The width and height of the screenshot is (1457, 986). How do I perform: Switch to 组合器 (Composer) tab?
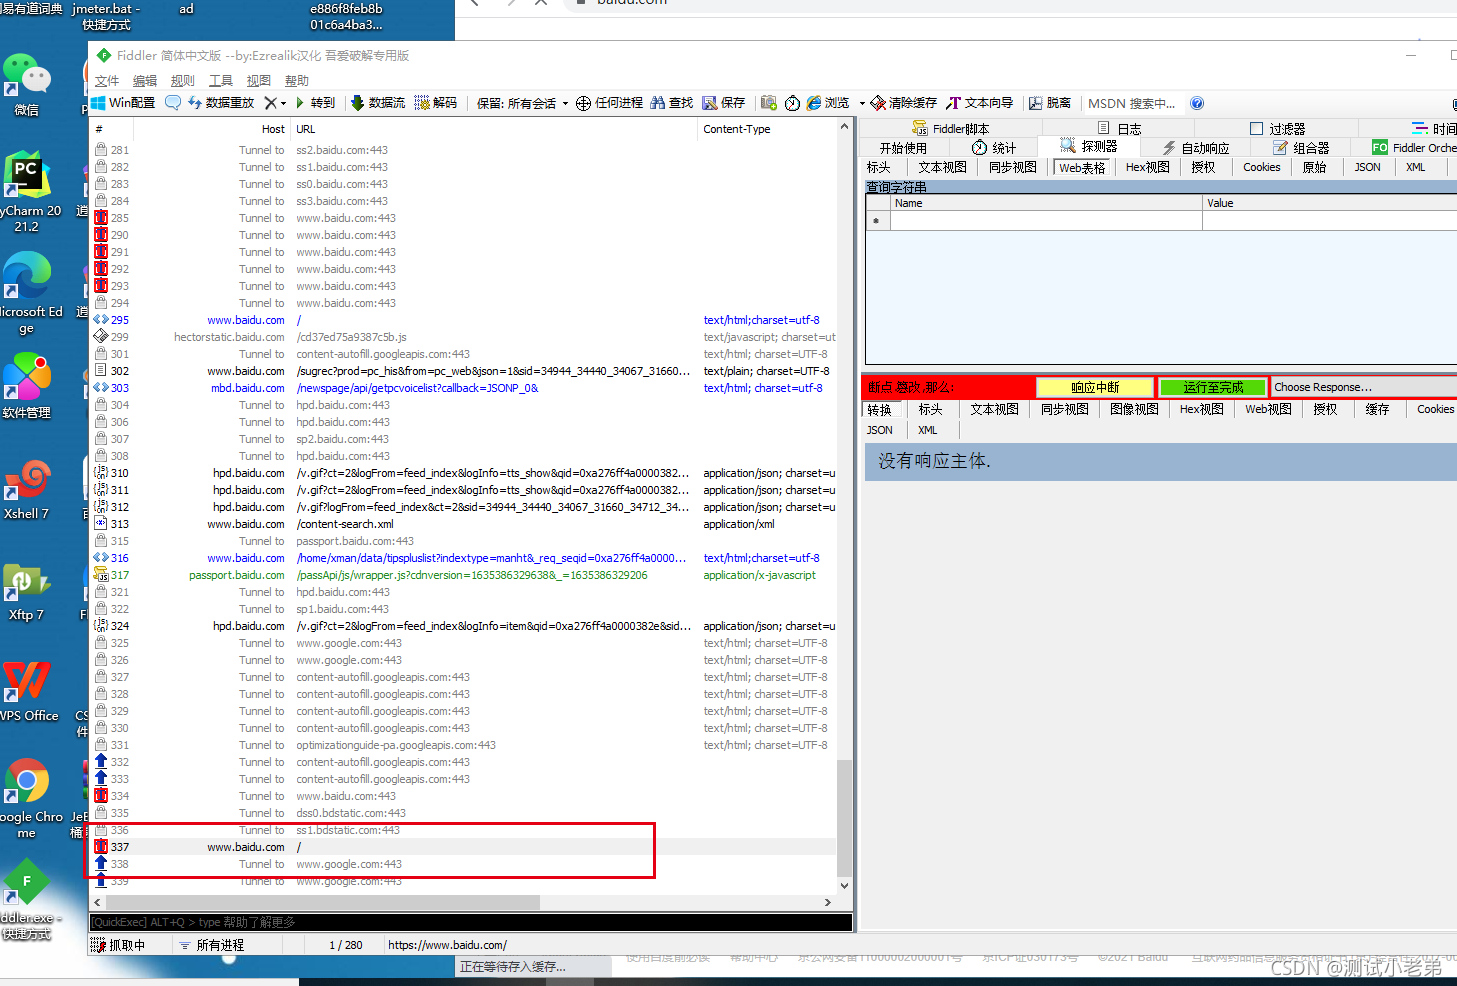pos(1301,147)
